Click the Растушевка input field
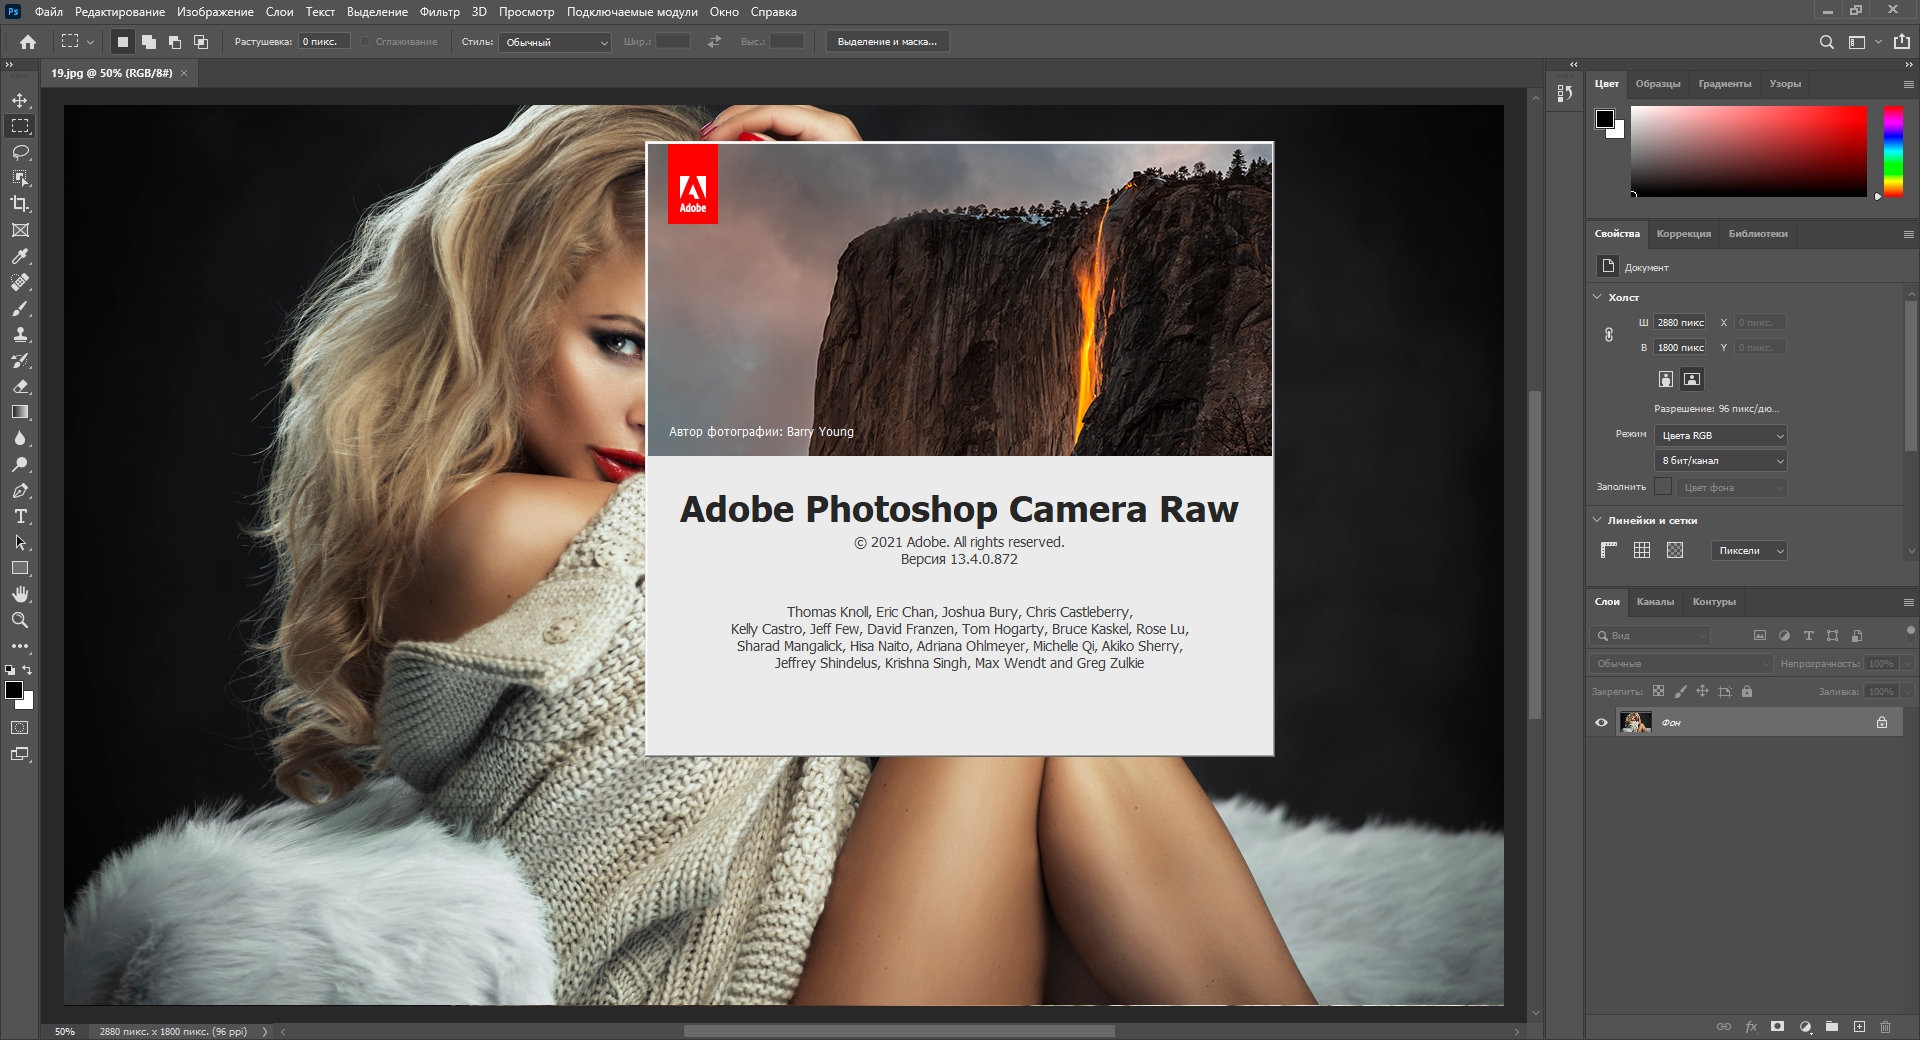 [x=324, y=42]
